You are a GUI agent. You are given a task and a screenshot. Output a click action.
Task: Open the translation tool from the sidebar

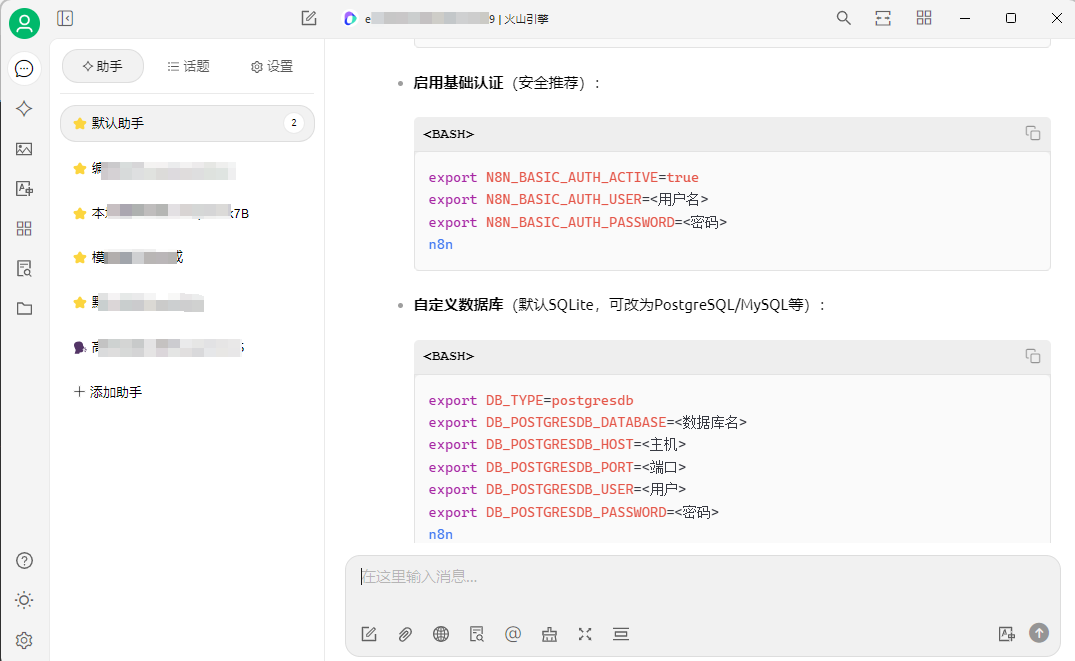(x=23, y=188)
